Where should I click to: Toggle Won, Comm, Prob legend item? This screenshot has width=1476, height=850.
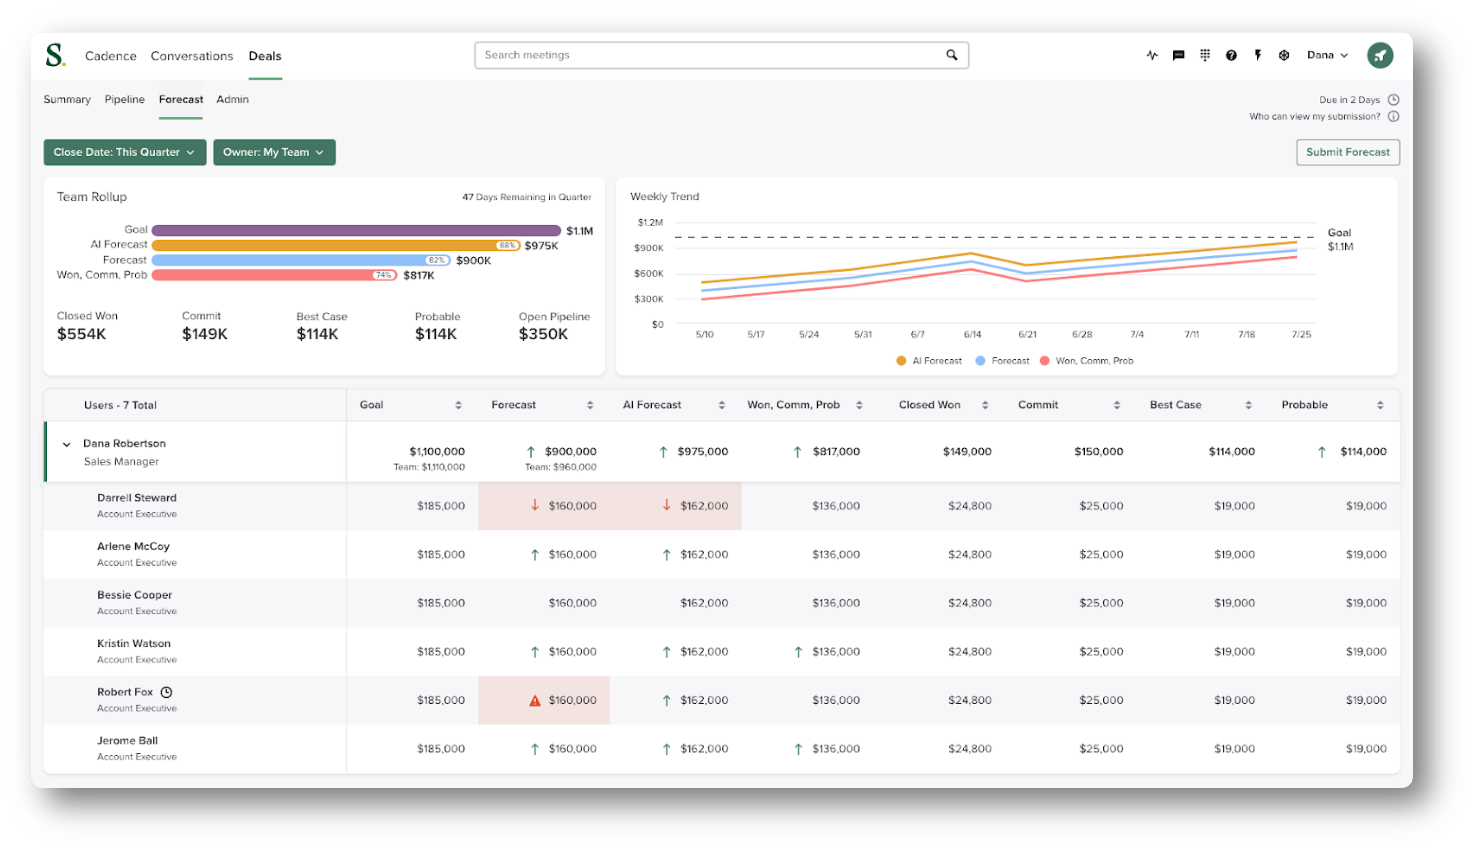click(1087, 361)
